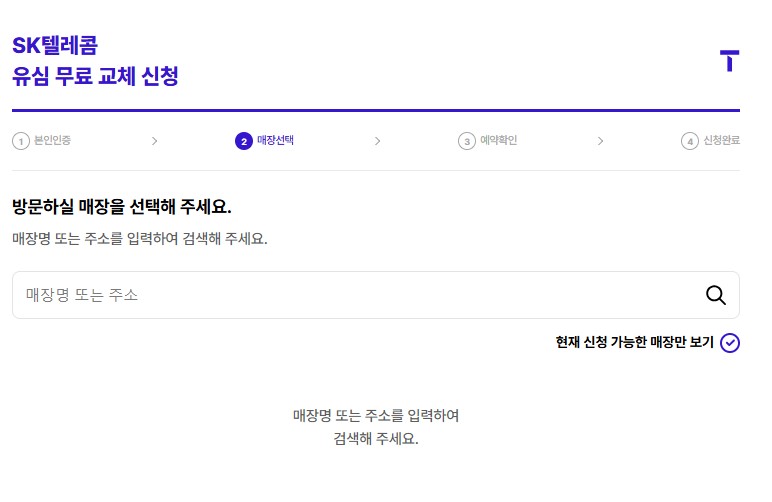
Task: Click the magnifier search icon
Action: (x=715, y=295)
